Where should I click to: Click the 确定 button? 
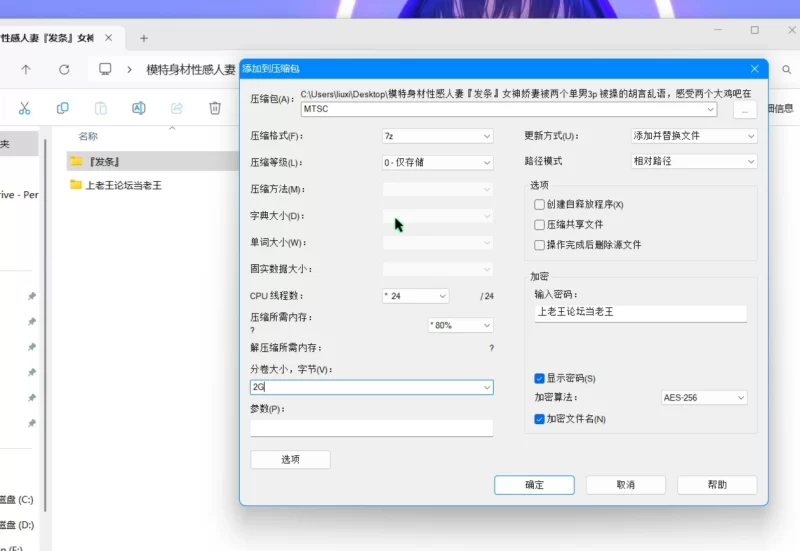[x=534, y=485]
